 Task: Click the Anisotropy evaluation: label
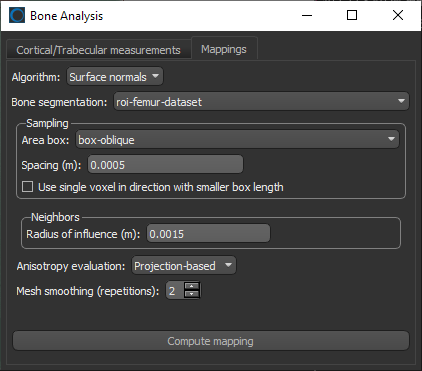[71, 266]
